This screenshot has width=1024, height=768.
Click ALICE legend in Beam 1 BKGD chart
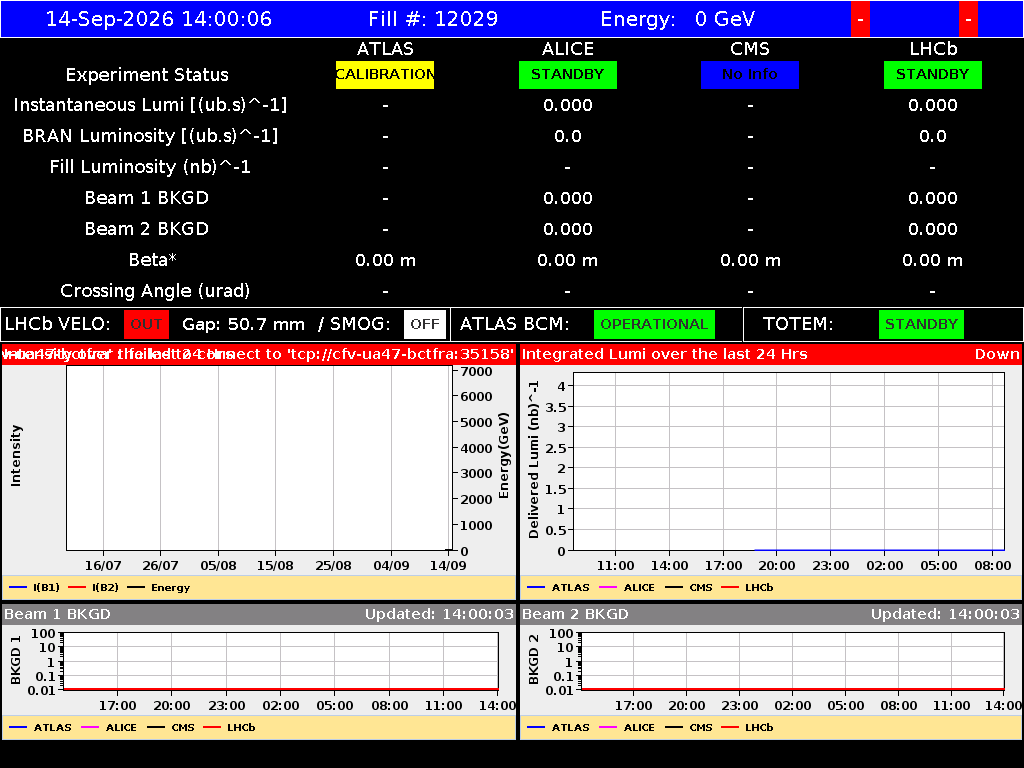109,728
